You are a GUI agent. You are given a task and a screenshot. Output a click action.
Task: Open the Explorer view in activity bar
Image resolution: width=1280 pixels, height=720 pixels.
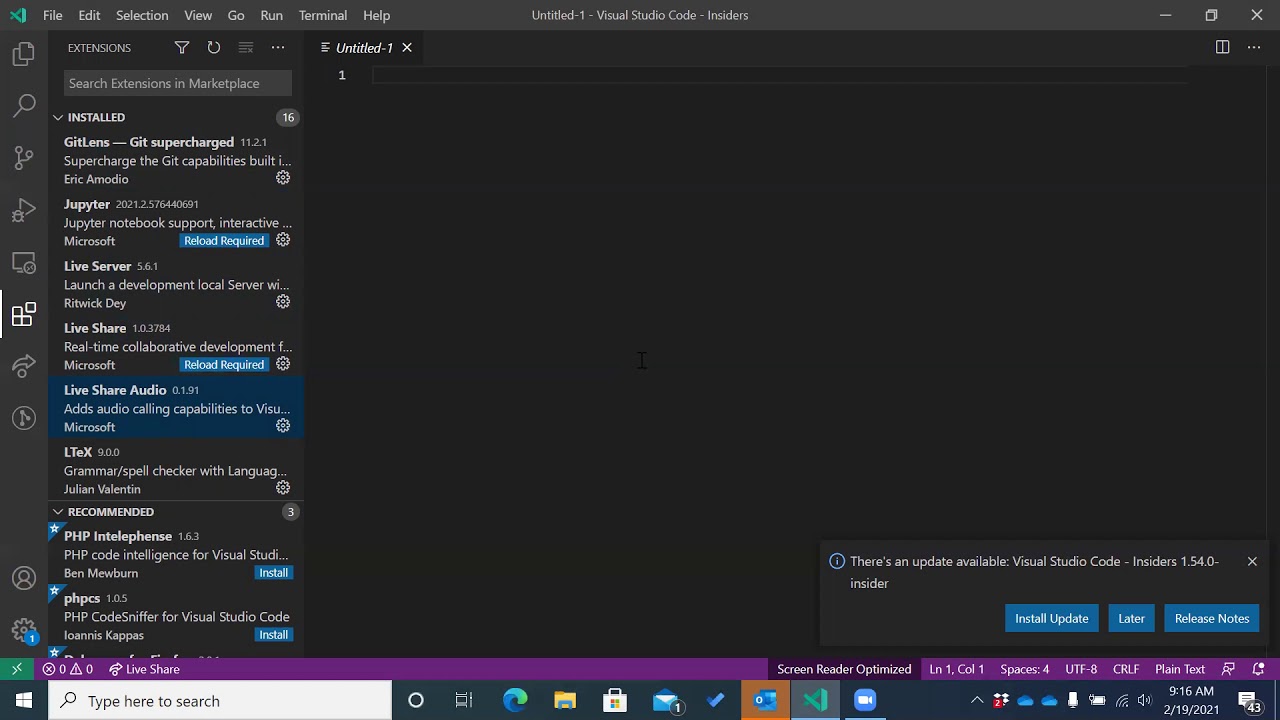24,55
